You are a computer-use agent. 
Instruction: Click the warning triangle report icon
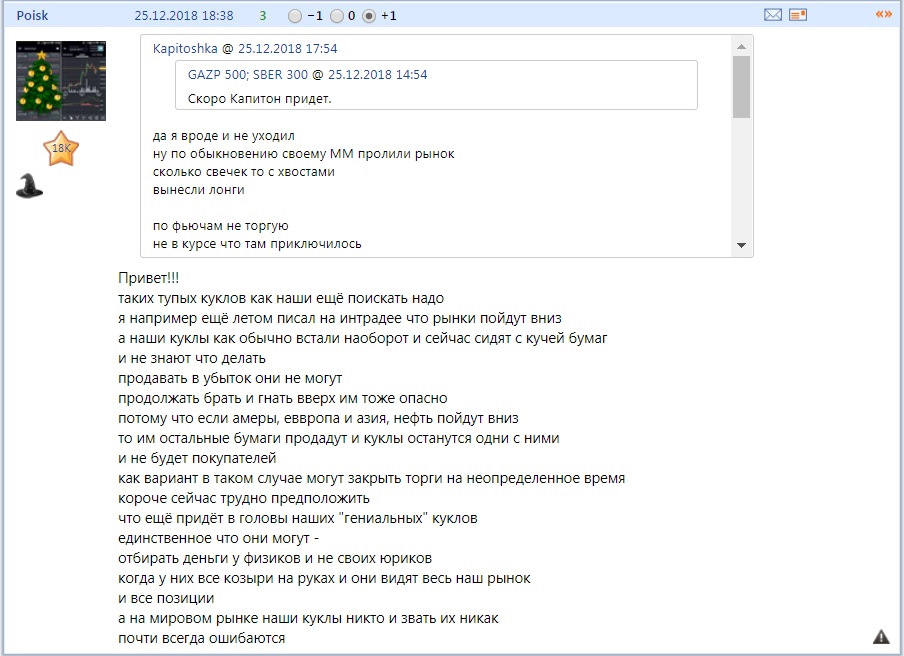point(881,636)
